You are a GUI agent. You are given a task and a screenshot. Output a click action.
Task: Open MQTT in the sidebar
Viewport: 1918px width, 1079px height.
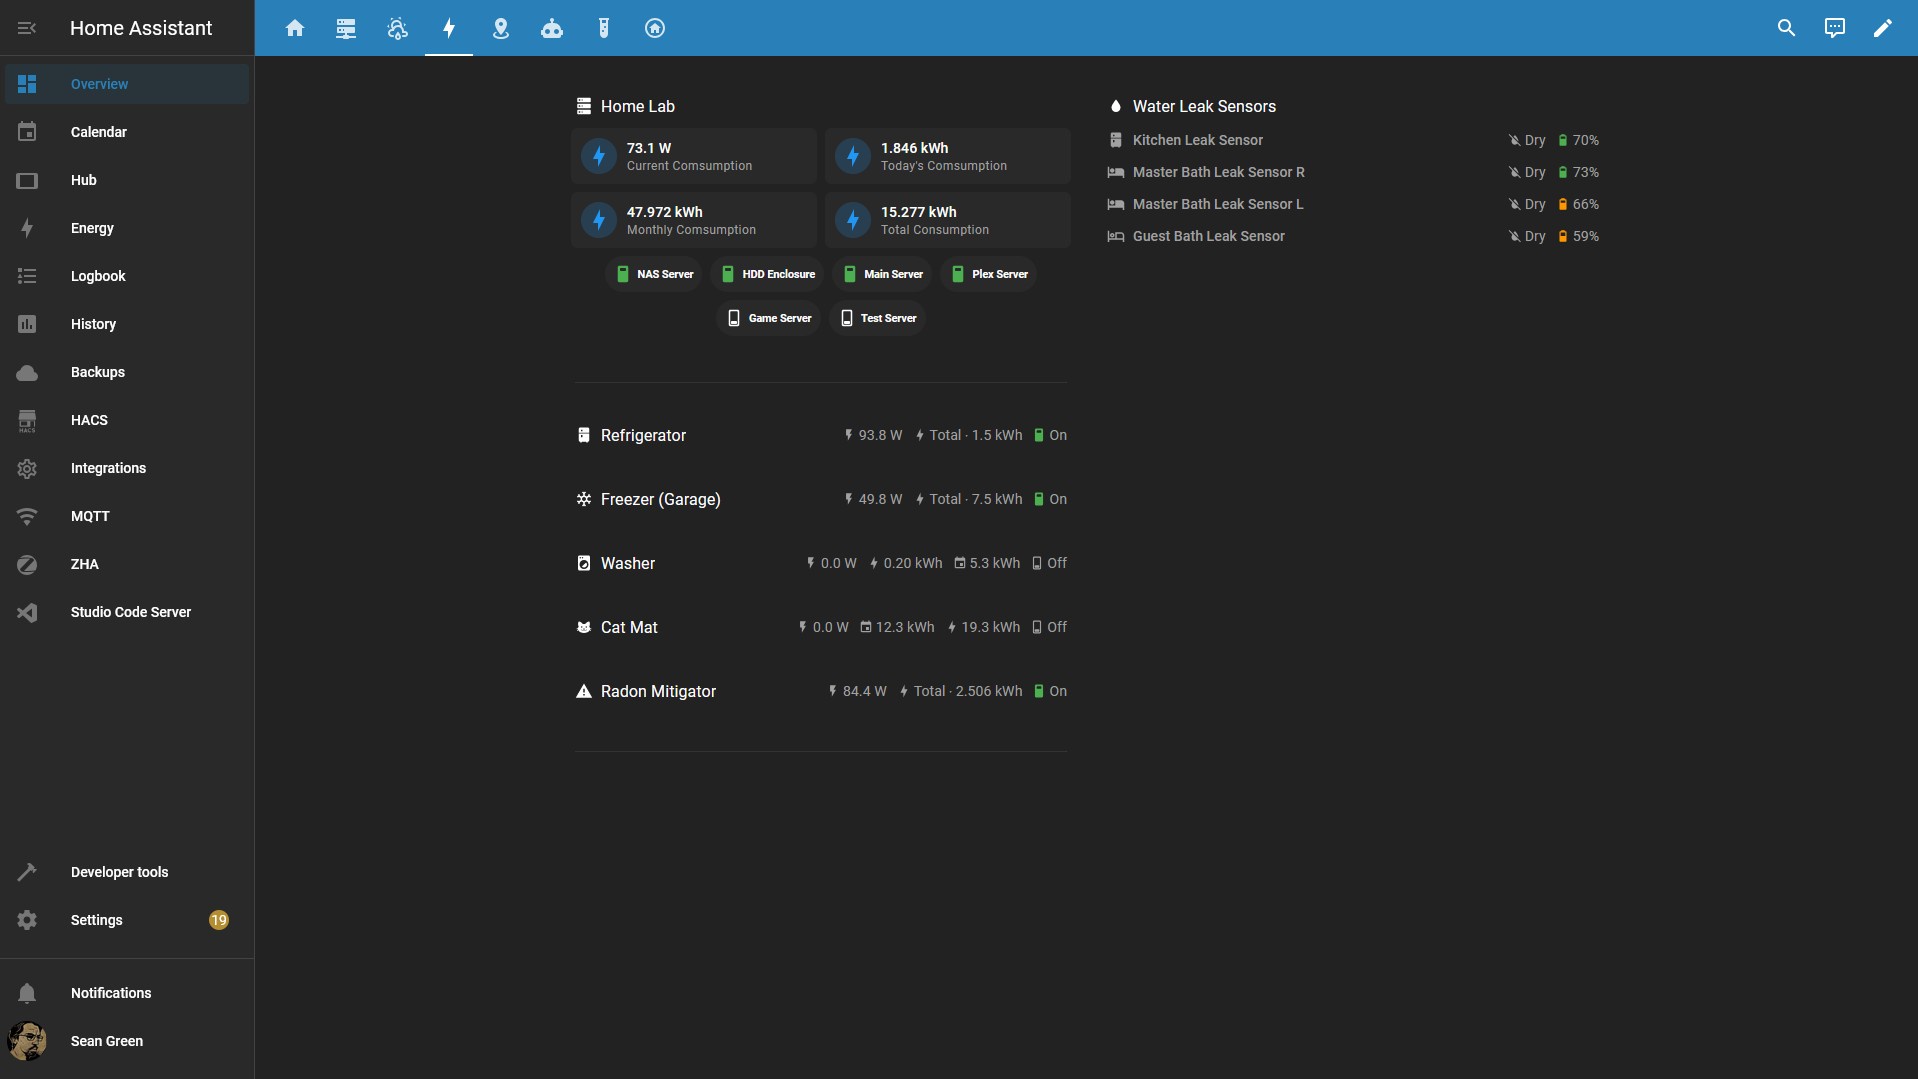[127, 516]
